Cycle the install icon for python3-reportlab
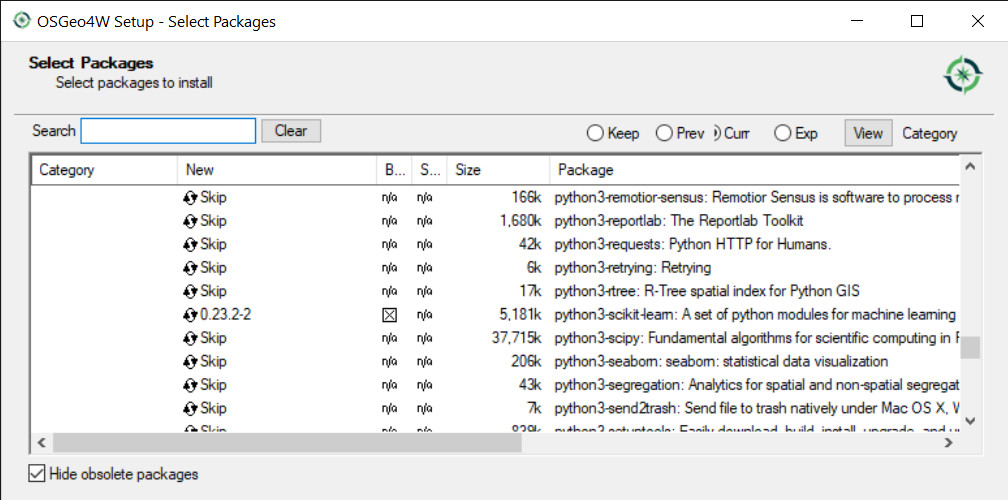 click(x=190, y=221)
